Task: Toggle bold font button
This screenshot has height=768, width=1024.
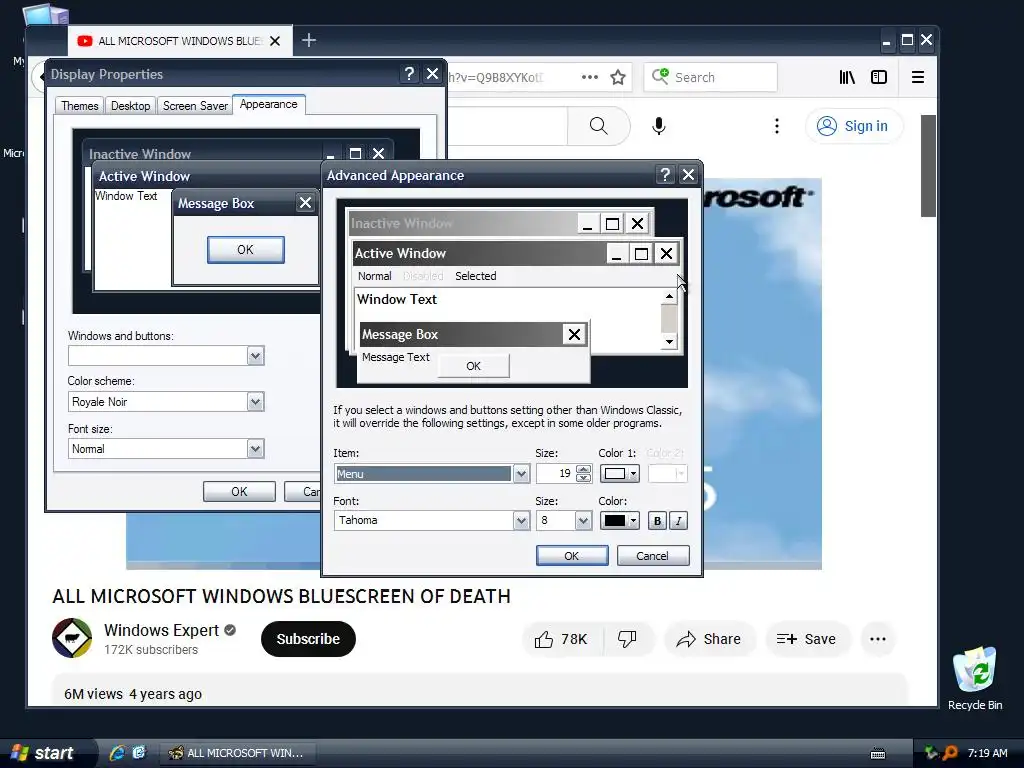Action: (x=657, y=520)
